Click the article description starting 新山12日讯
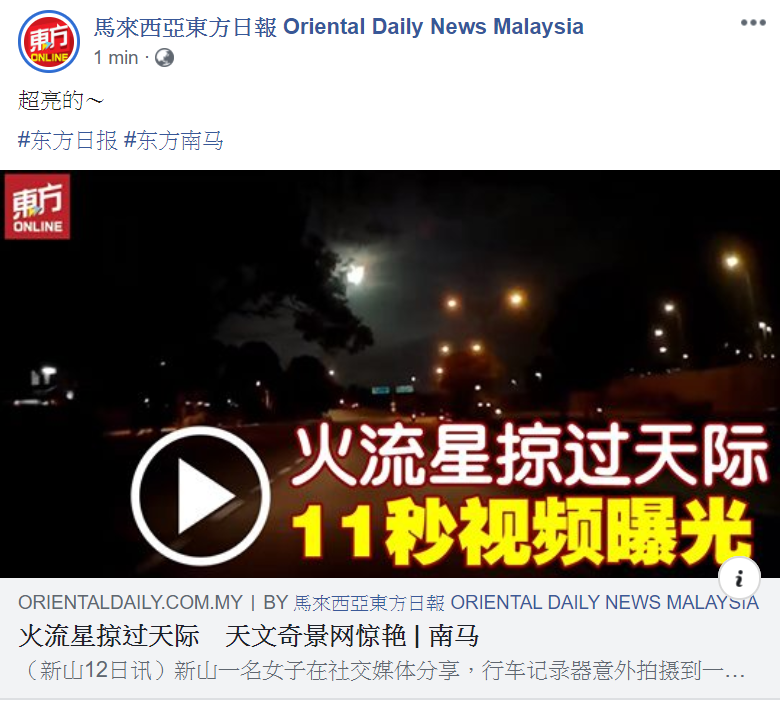Image resolution: width=780 pixels, height=705 pixels. [384, 671]
